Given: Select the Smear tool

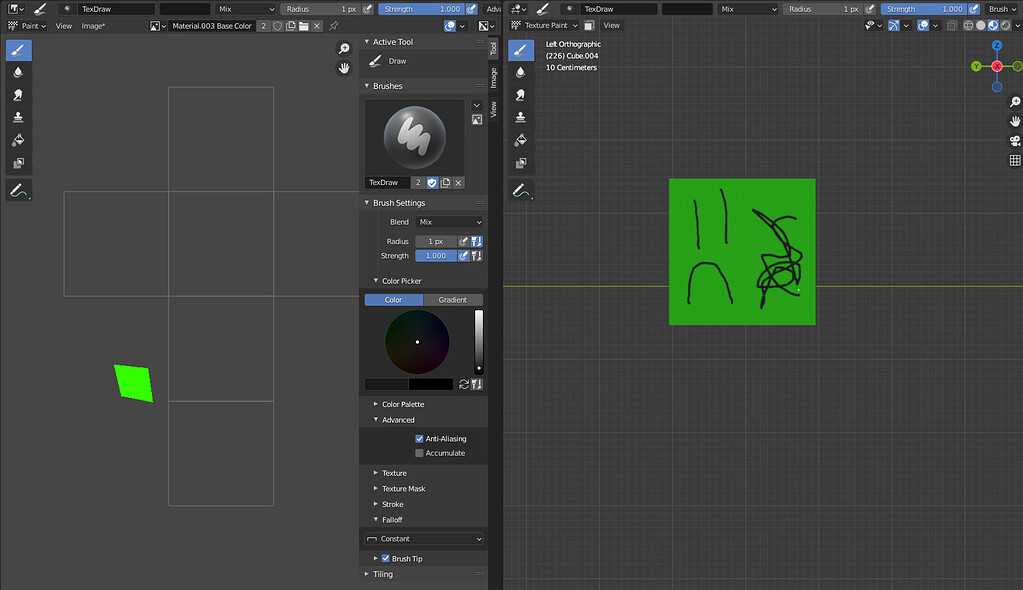Looking at the screenshot, I should 18,95.
